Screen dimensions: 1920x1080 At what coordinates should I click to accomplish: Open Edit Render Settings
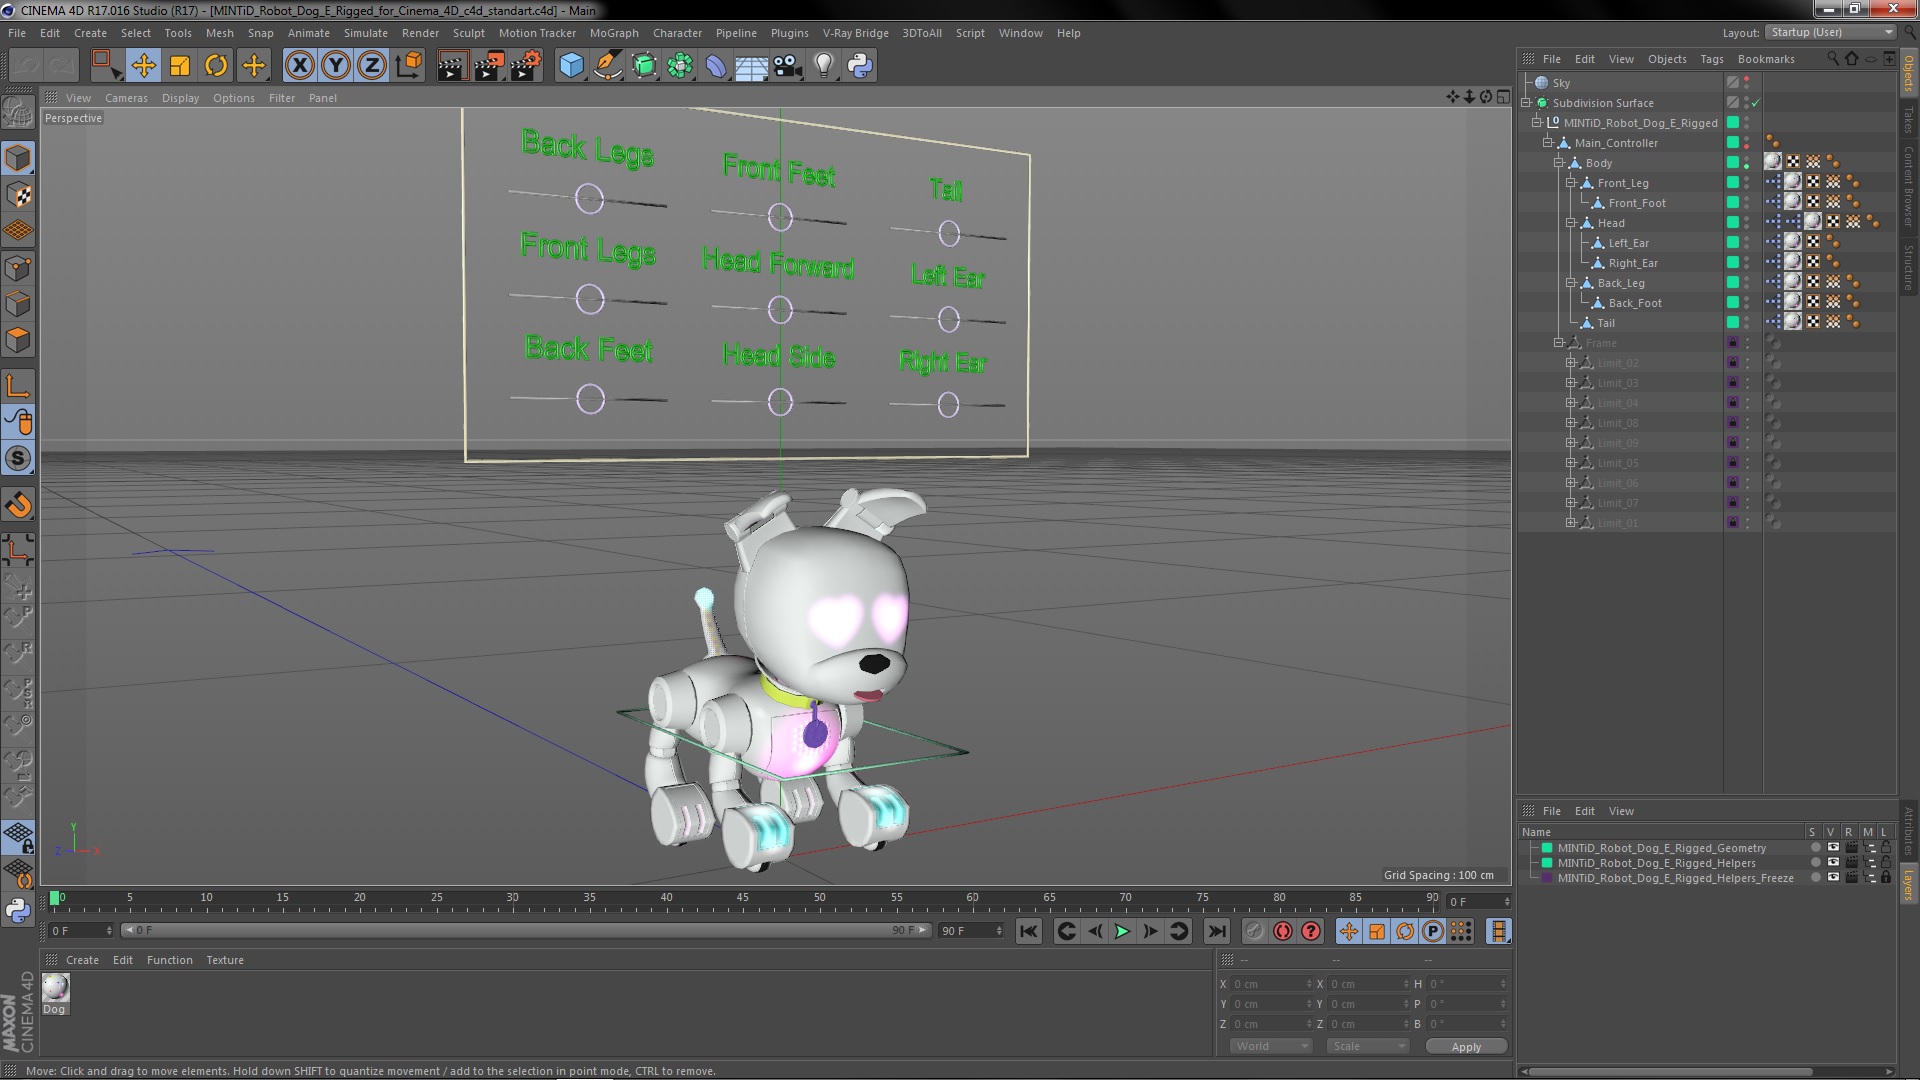point(526,66)
